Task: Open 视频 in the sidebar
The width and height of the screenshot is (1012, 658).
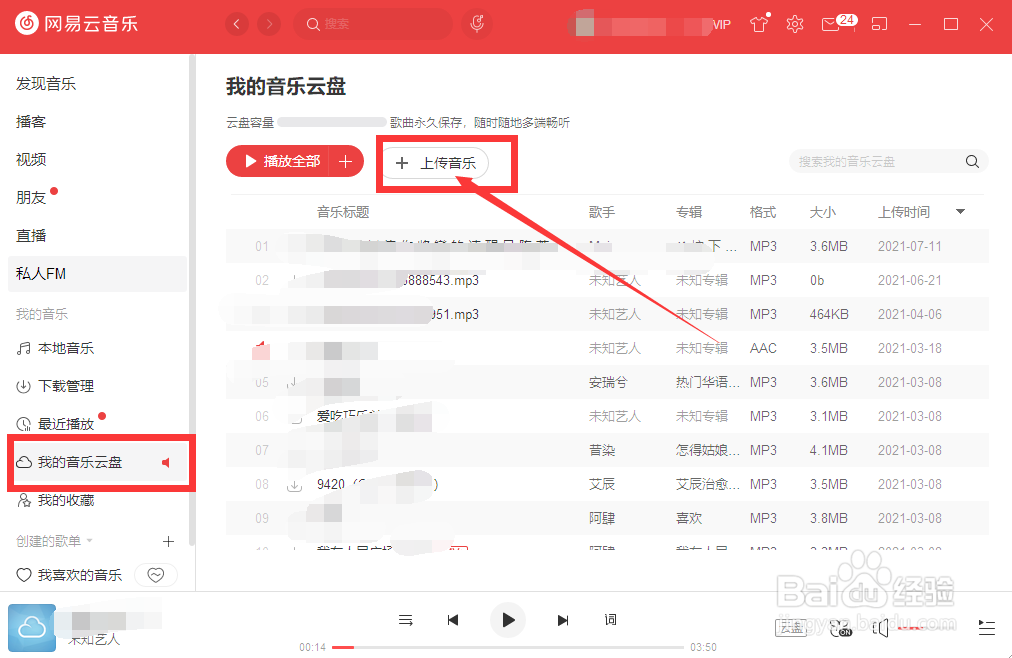Action: pos(30,159)
